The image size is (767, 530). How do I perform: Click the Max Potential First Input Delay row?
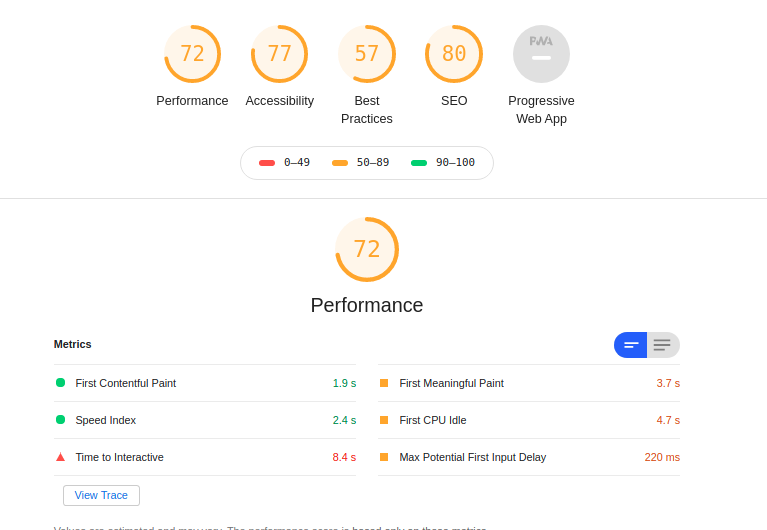[529, 457]
